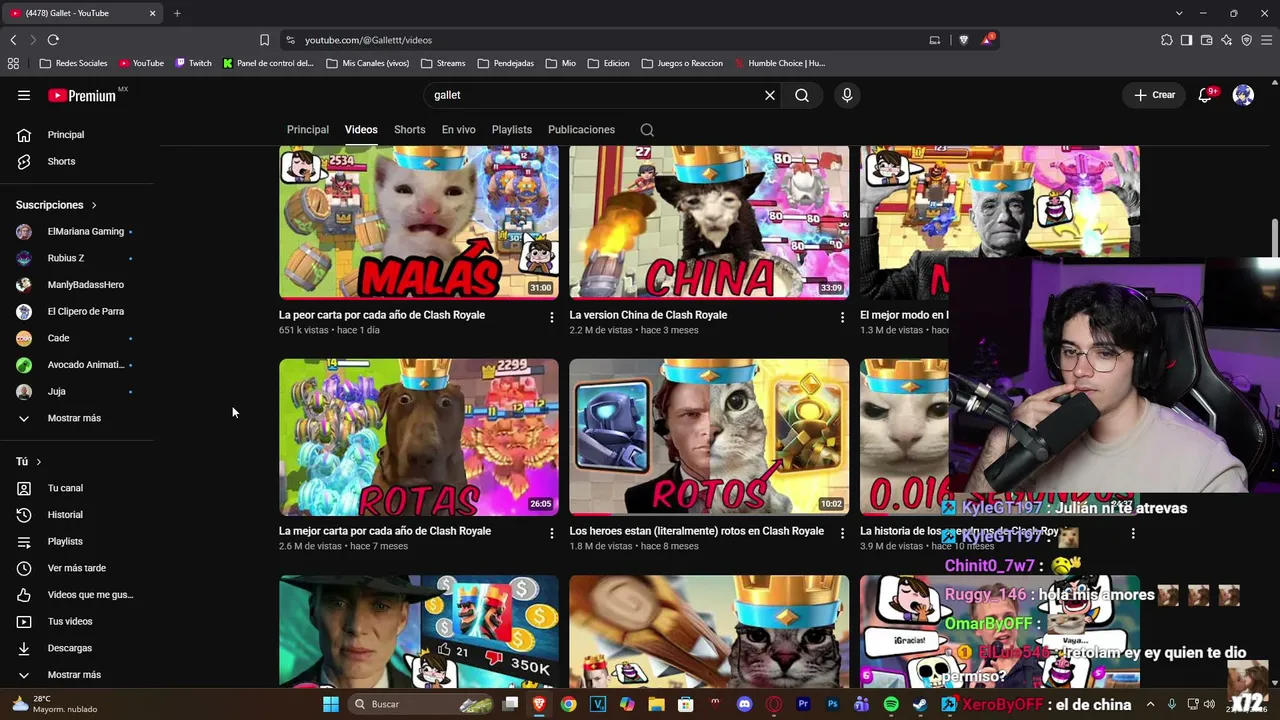Open YouTube bookmark in bookmarks bar
This screenshot has height=720, width=1280.
click(141, 63)
